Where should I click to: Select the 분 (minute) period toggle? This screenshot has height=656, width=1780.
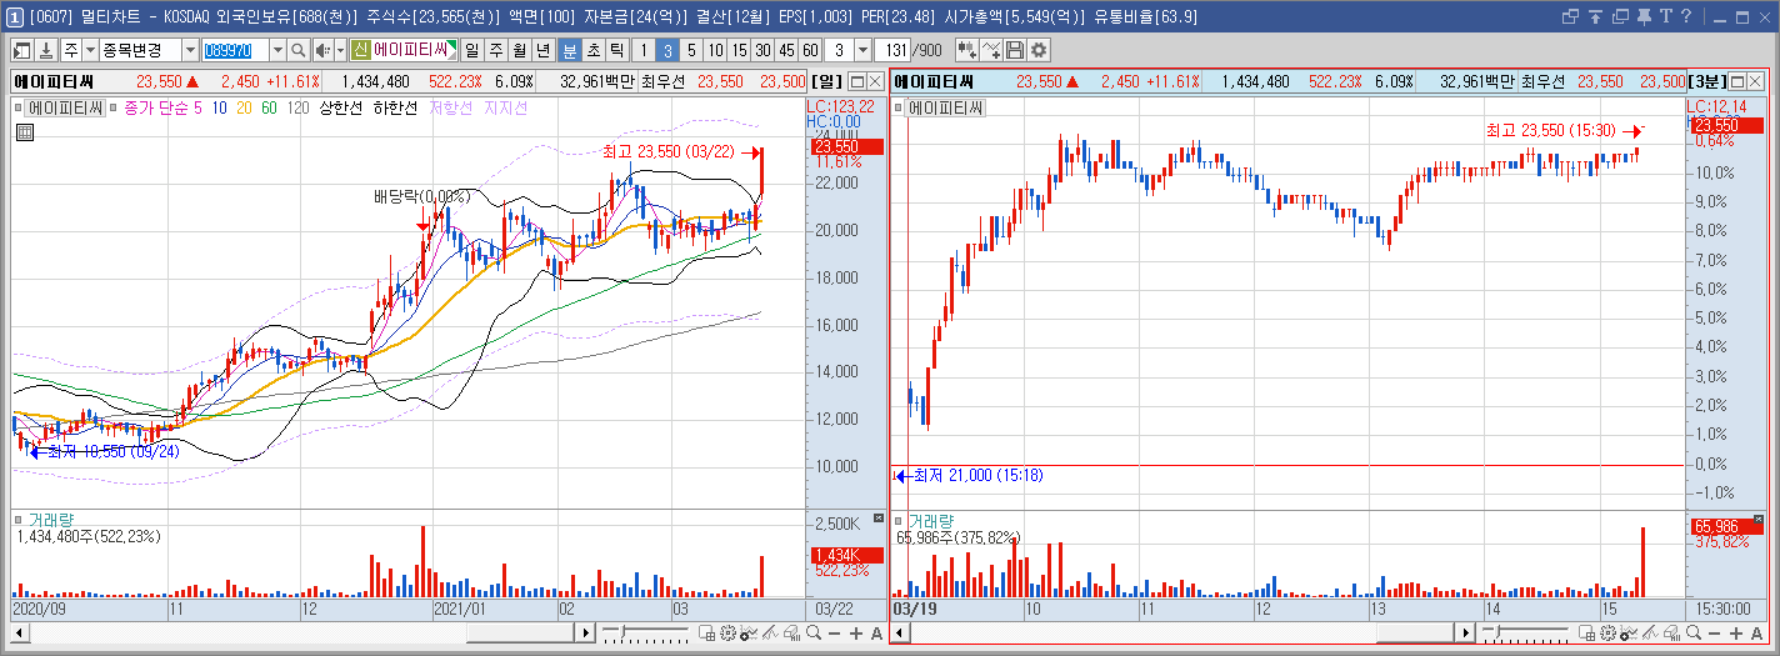(569, 50)
